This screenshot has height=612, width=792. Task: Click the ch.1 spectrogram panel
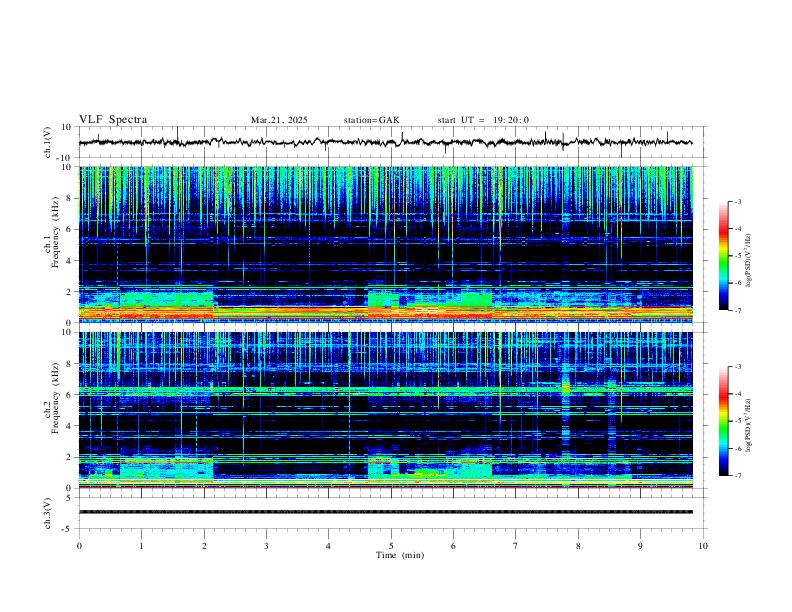tap(386, 244)
